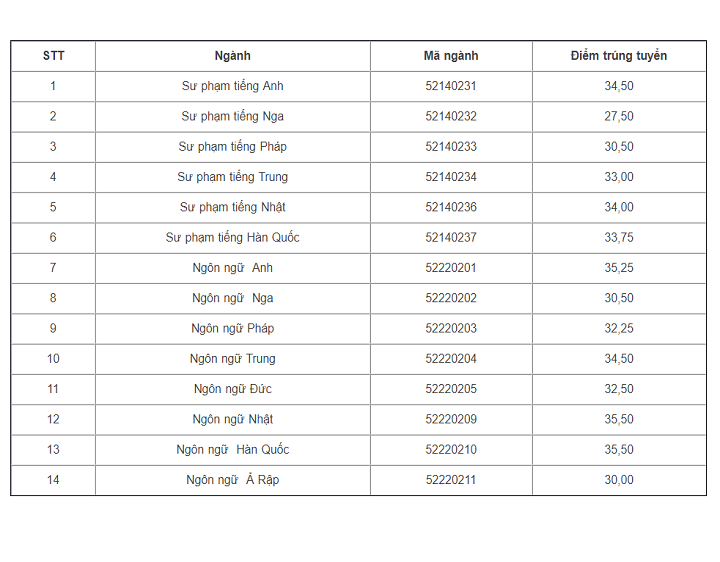This screenshot has width=720, height=562.
Task: Click the score 27,50 cell
Action: tap(619, 116)
